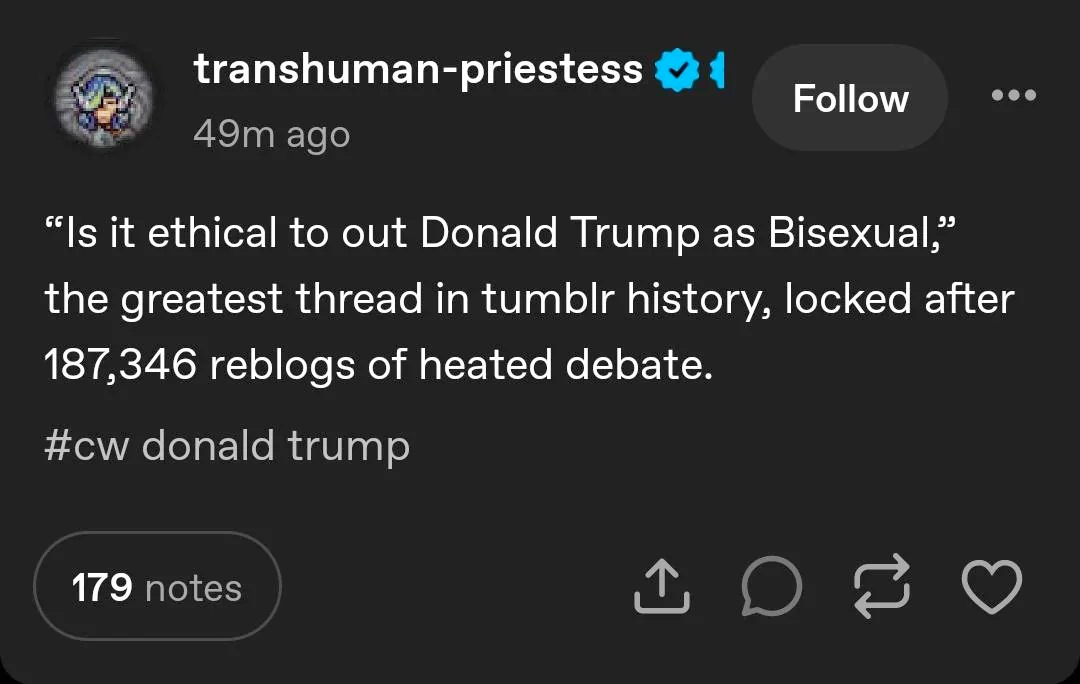1080x684 pixels.
Task: Open the 179 notes list
Action: pyautogui.click(x=157, y=586)
